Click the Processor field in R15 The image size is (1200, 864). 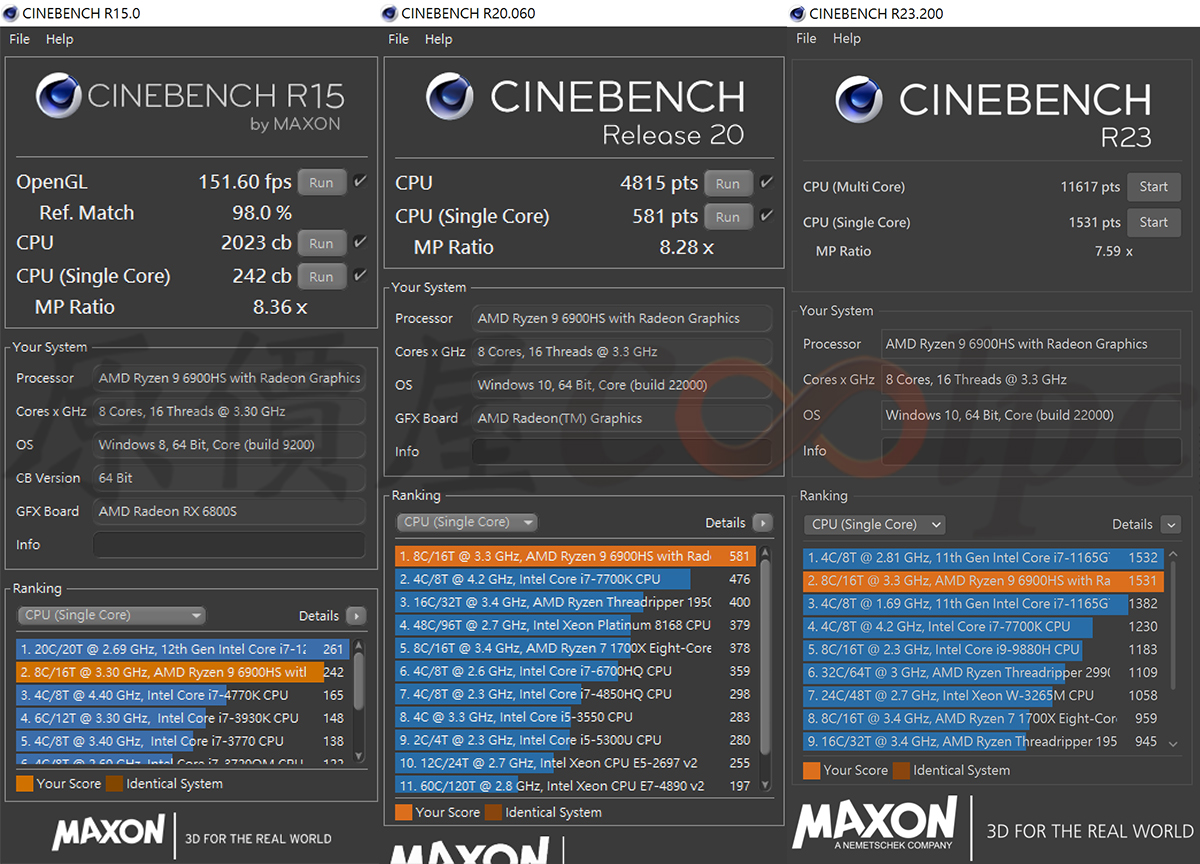[229, 379]
